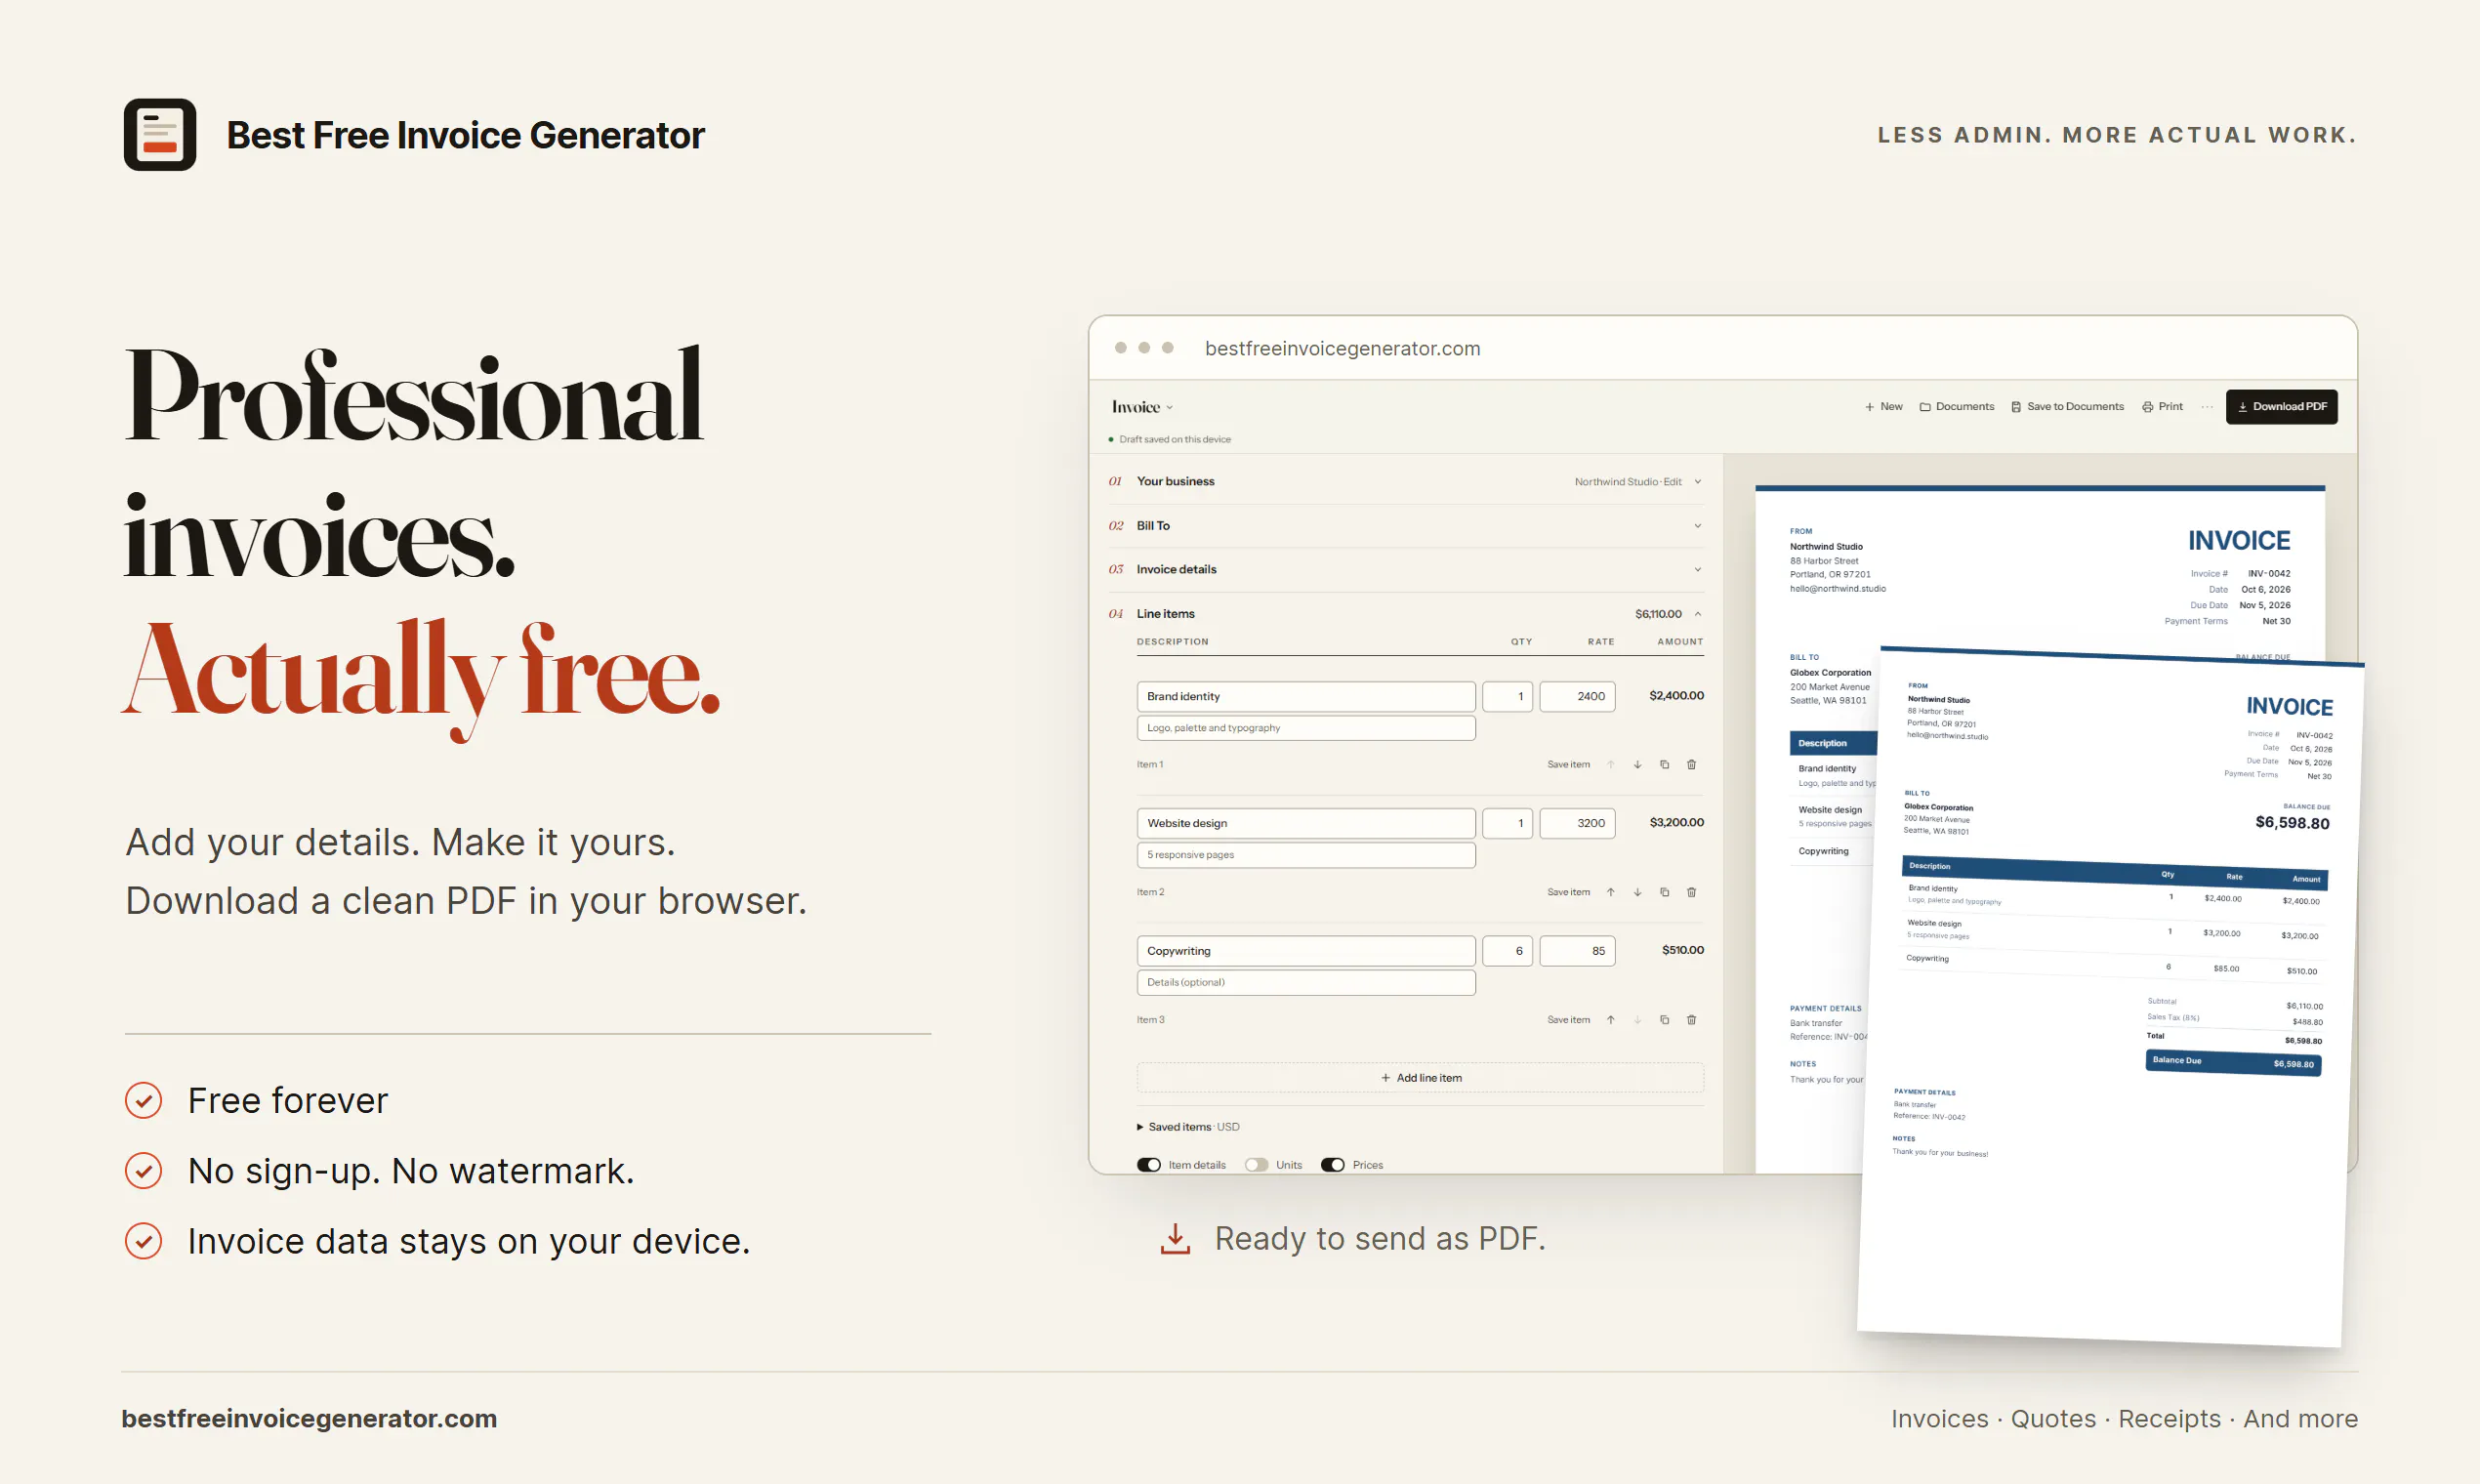The width and height of the screenshot is (2480, 1484).
Task: Open the three-dot more options menu
Action: [2206, 407]
